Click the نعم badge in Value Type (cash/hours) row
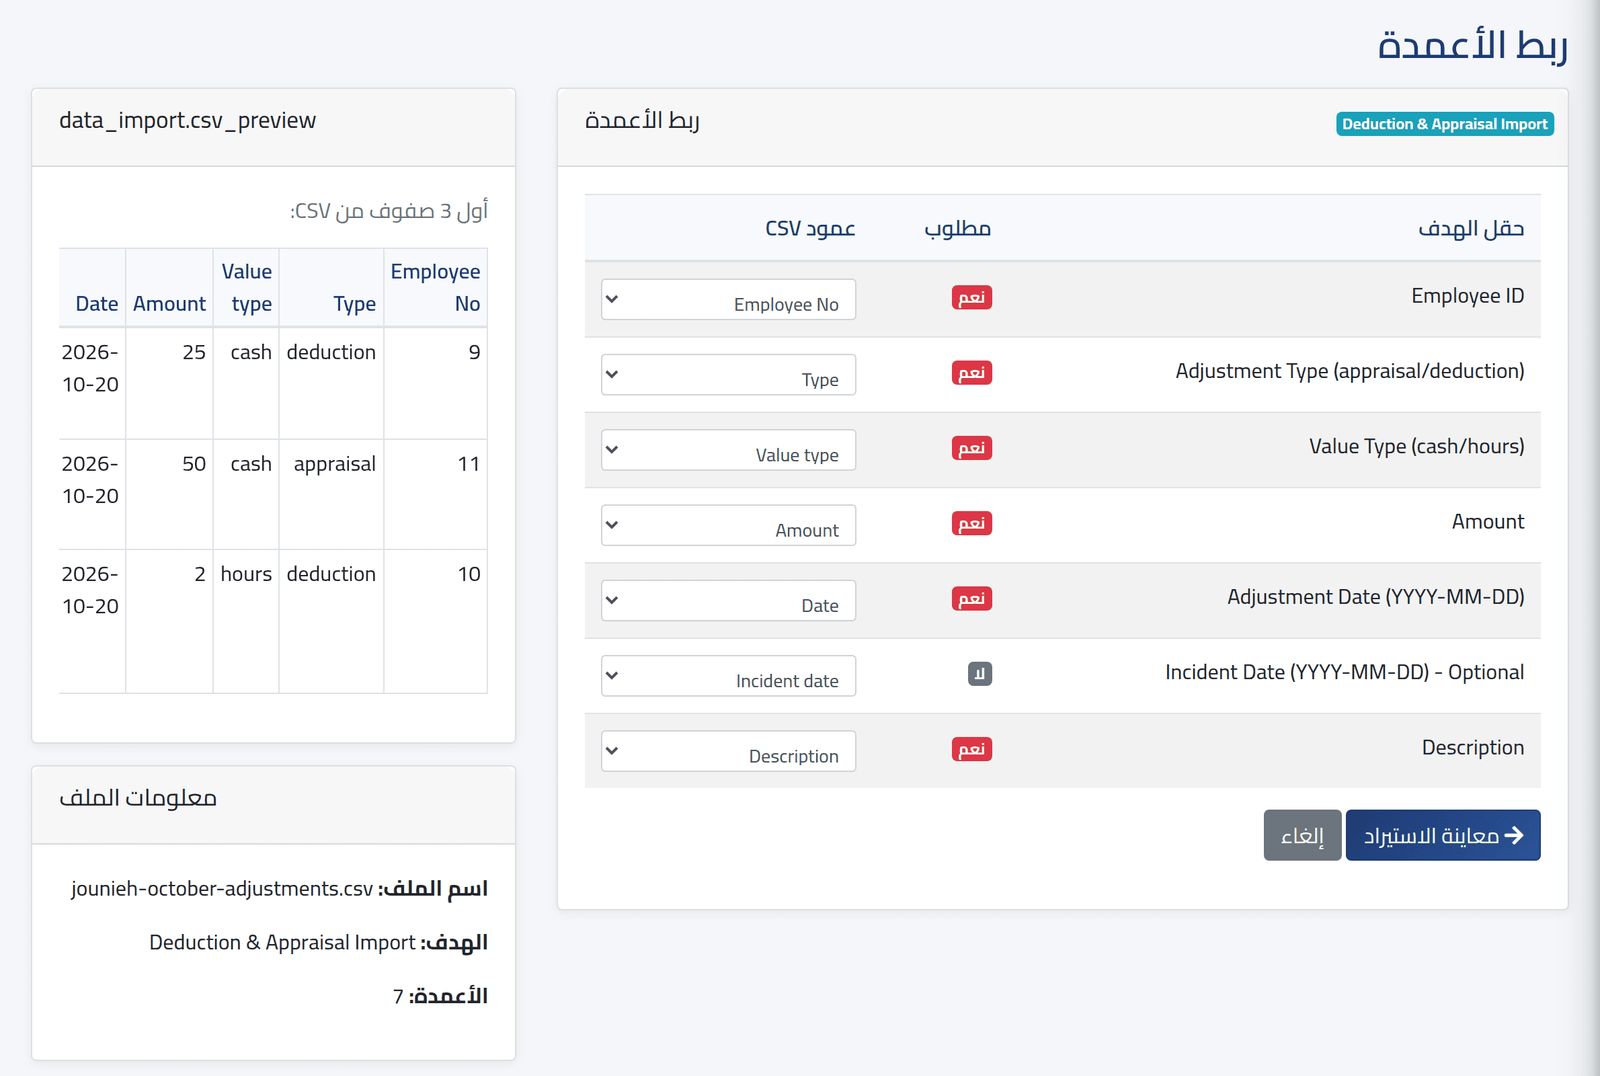 pyautogui.click(x=972, y=448)
